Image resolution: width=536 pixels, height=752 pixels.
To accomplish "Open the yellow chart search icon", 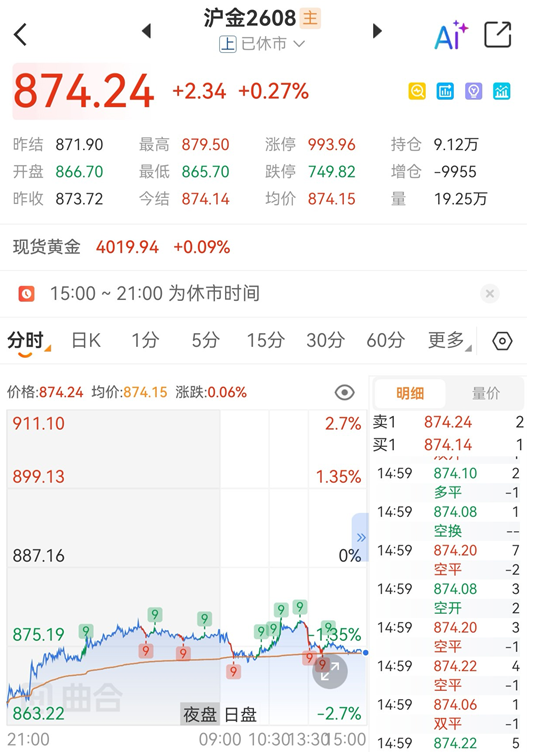I will pos(417,91).
